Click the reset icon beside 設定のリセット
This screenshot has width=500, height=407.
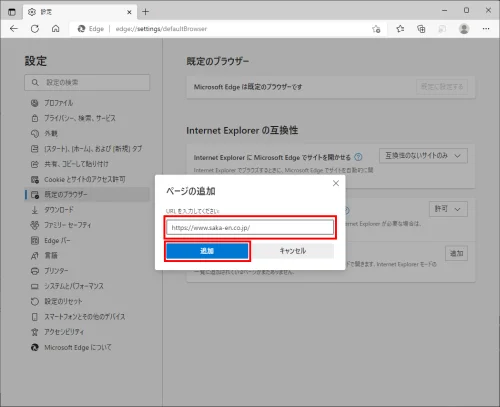point(35,302)
